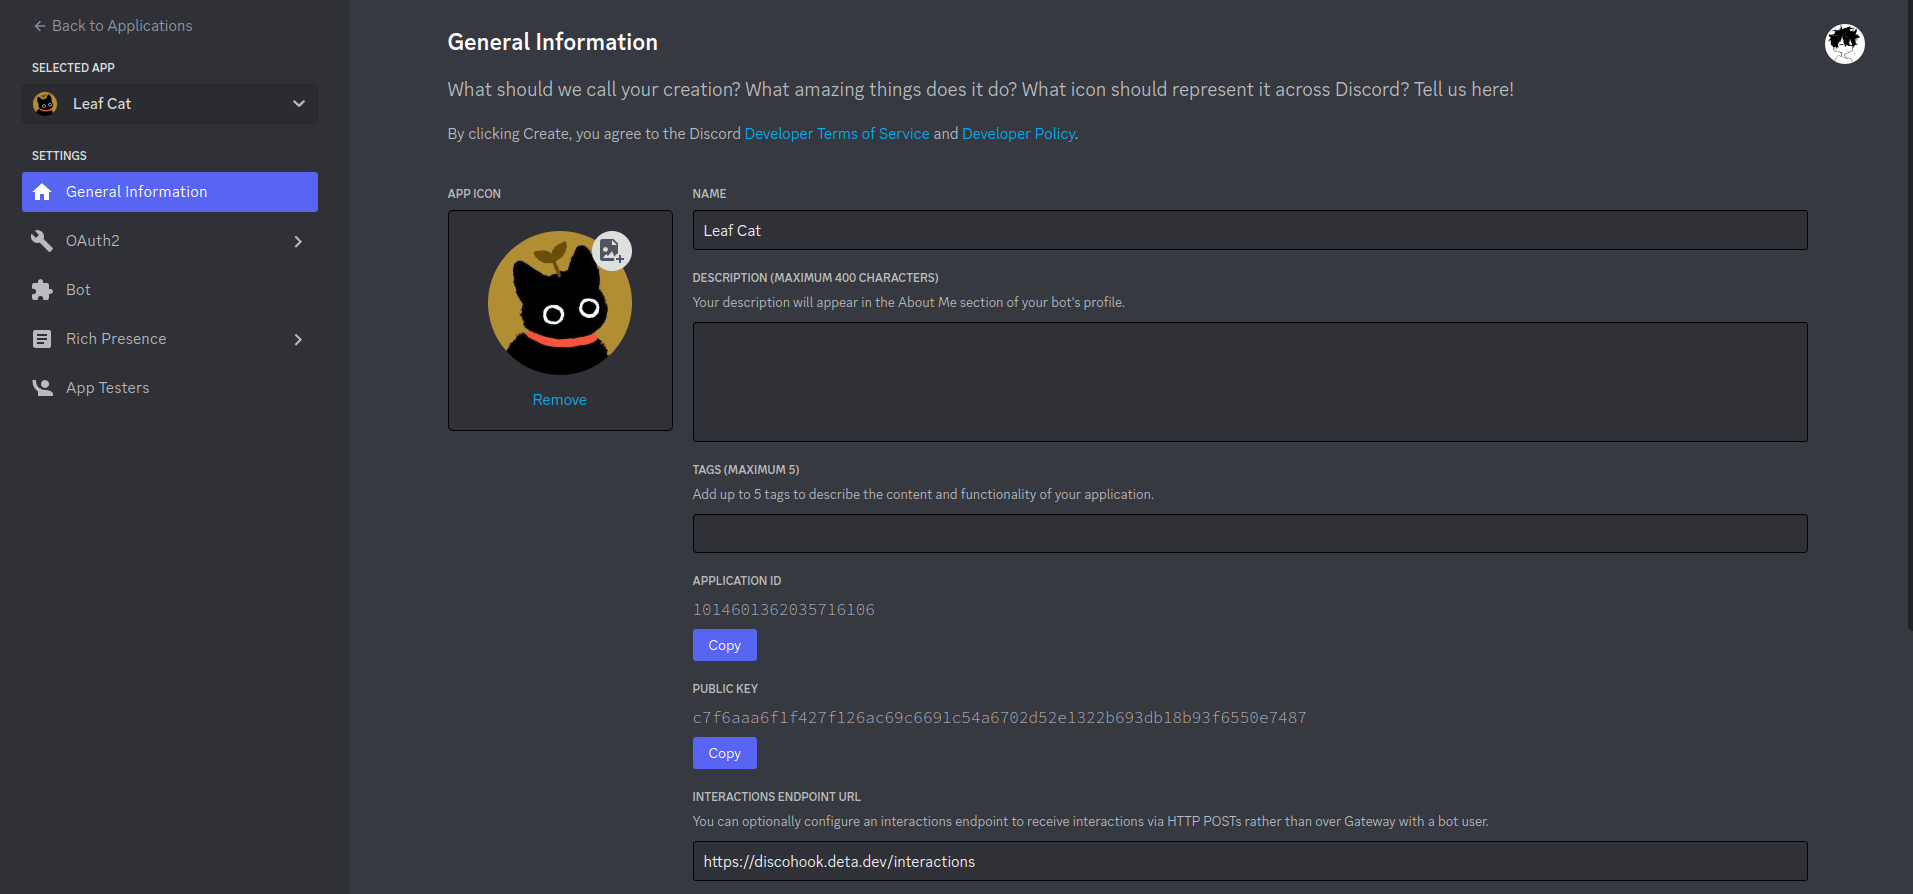Select the General Information home icon

[42, 192]
